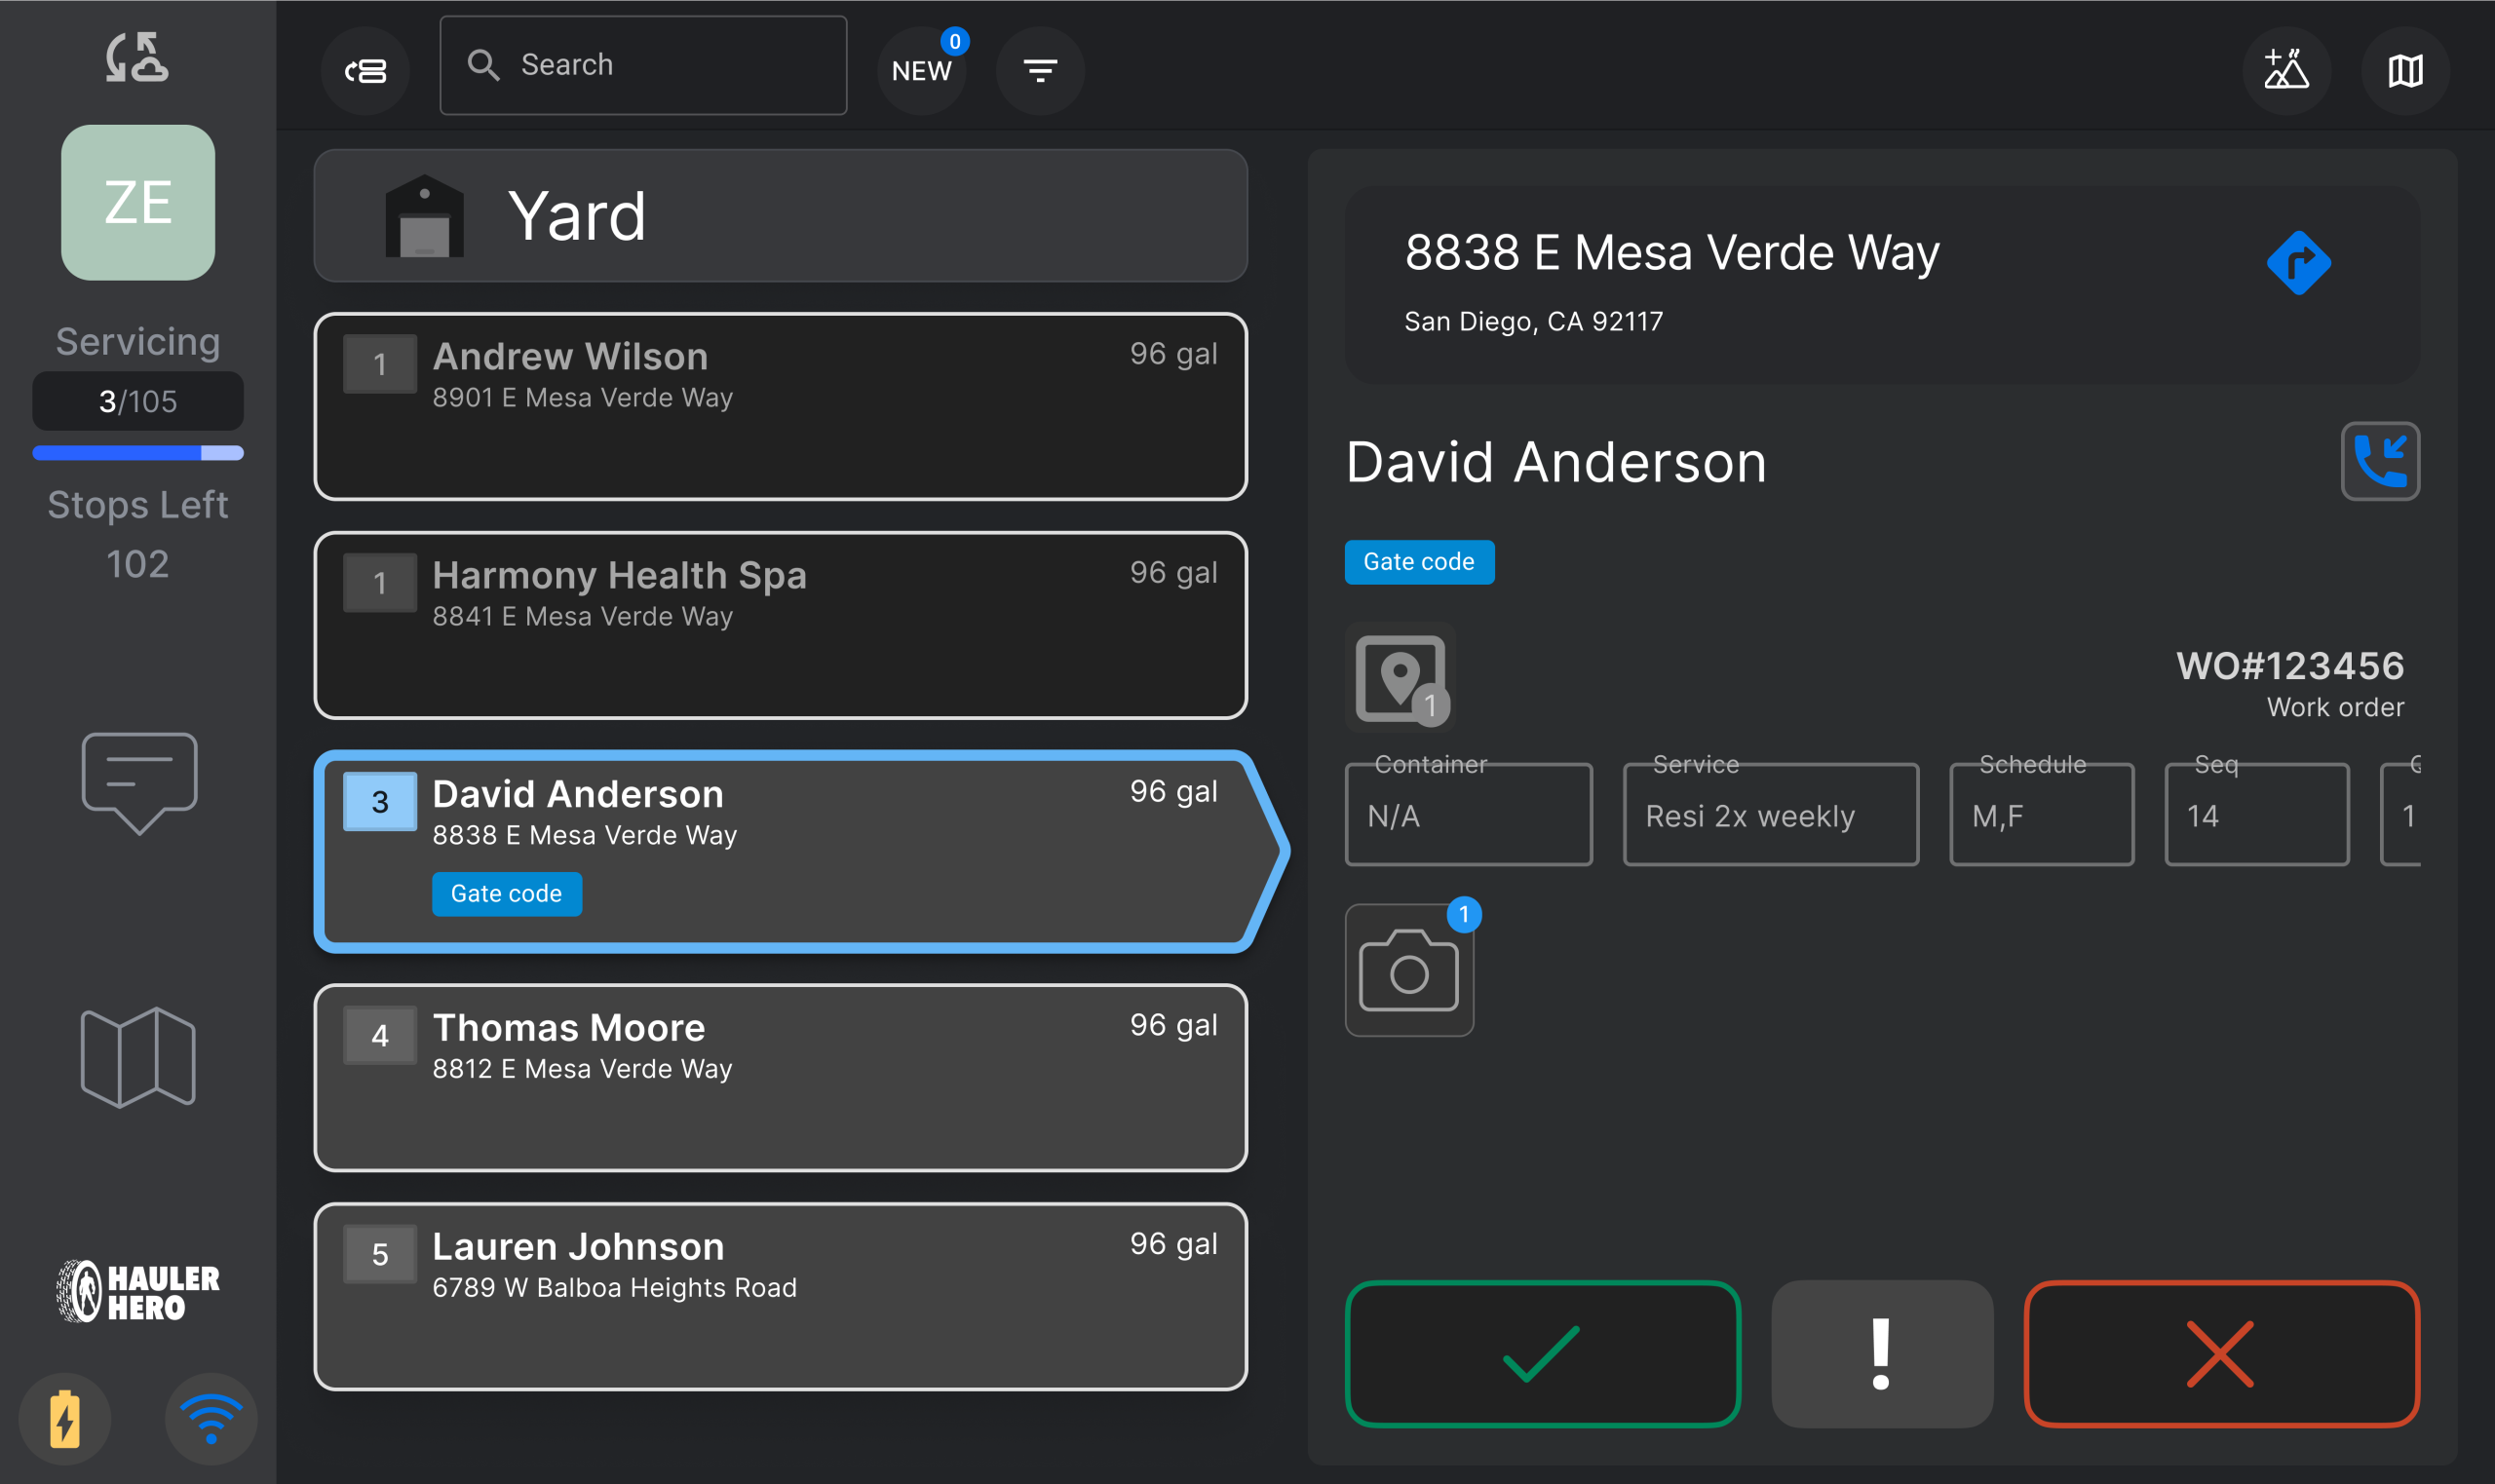Click the servicing progress bar
Viewport: 2495px width, 1484px height.
click(138, 453)
